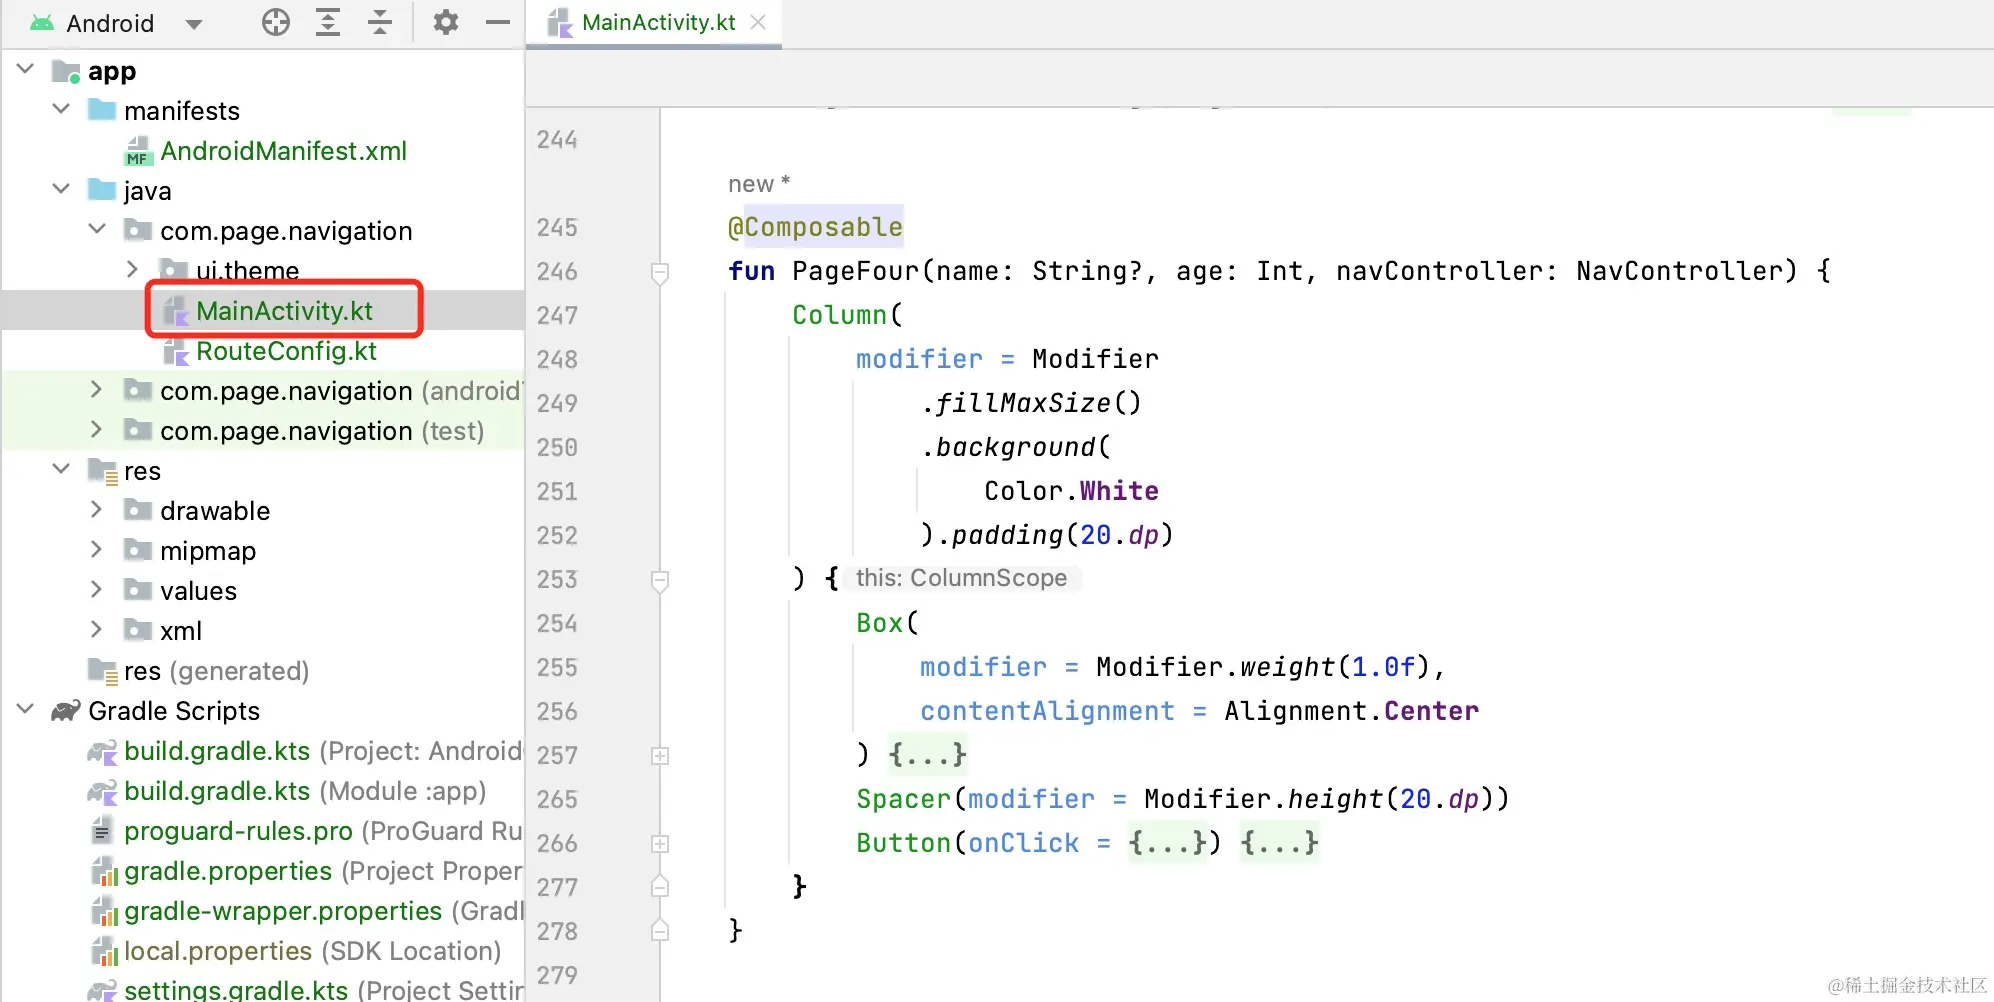Click the drawable folder icon
This screenshot has height=1002, width=1994.
click(138, 510)
